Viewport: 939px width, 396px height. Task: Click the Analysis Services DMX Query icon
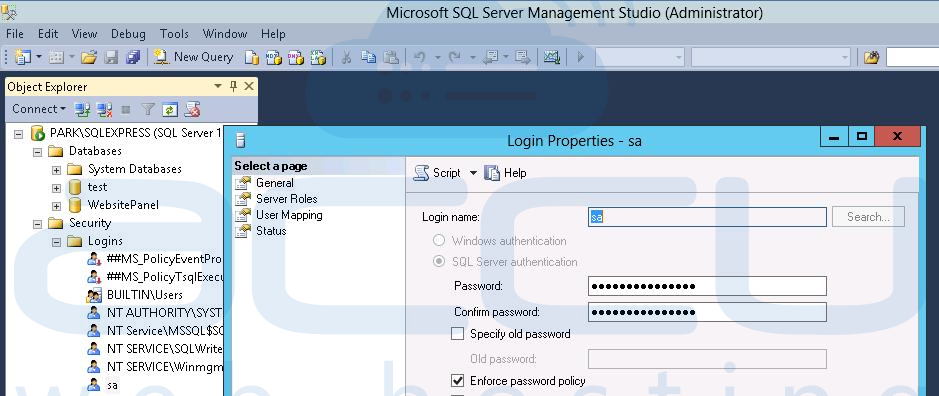296,58
